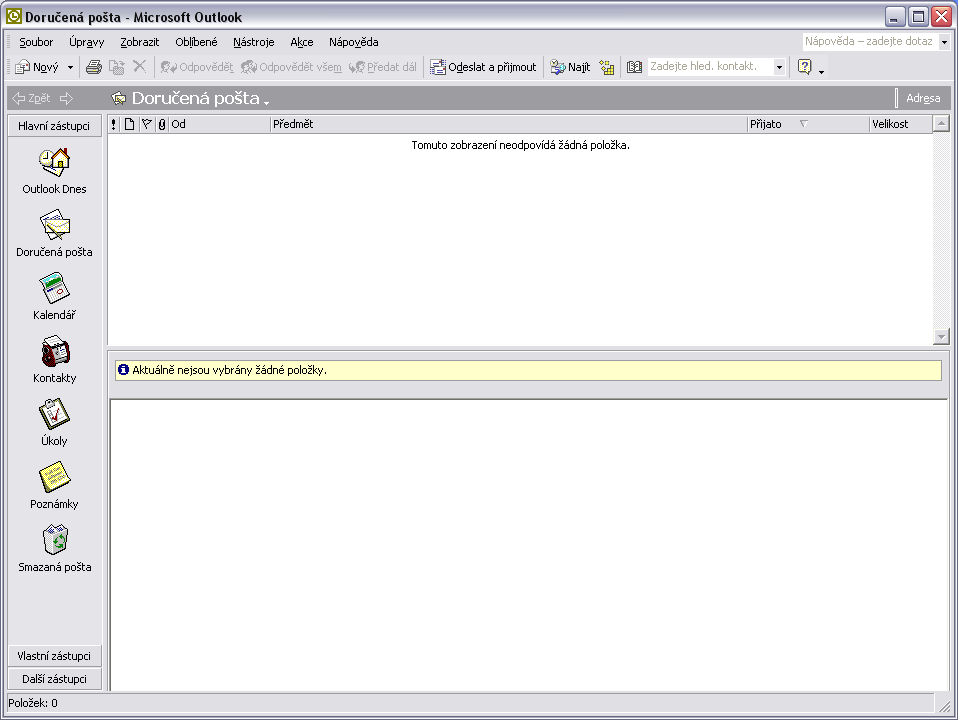The height and width of the screenshot is (720, 958).
Task: Select Vlastní zástupci group button
Action: 54,656
